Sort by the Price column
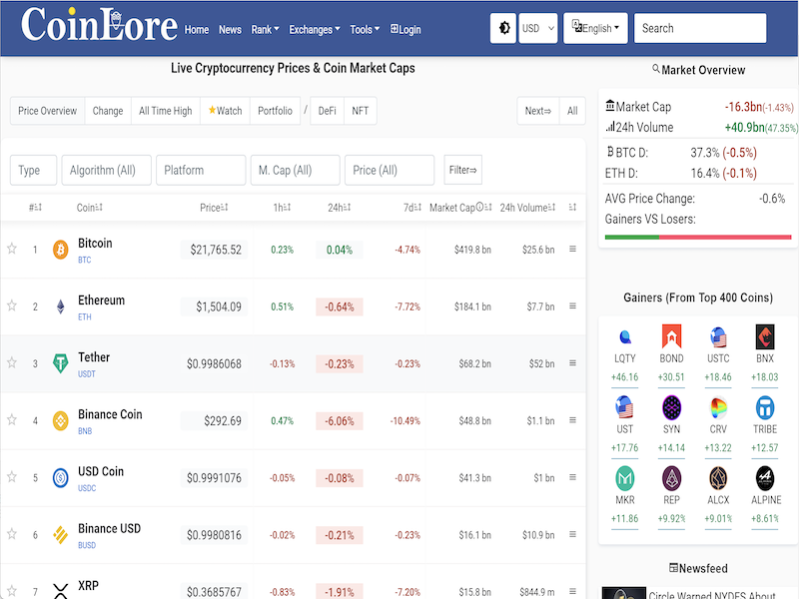 [x=214, y=207]
